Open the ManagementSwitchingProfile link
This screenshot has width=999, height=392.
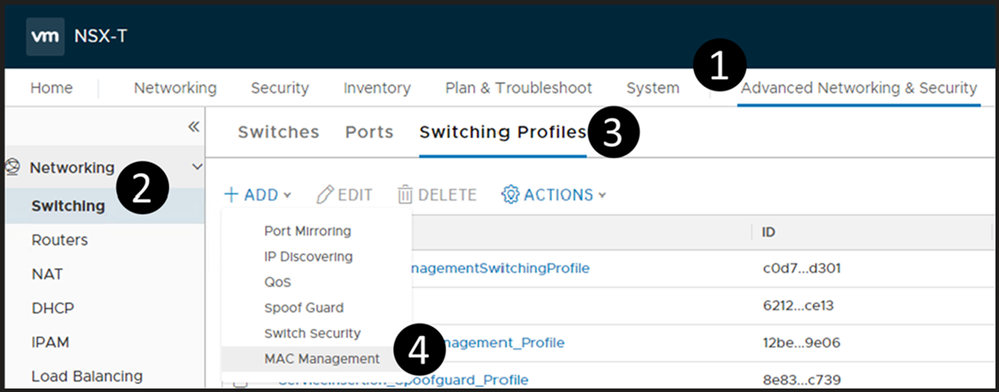coord(497,268)
